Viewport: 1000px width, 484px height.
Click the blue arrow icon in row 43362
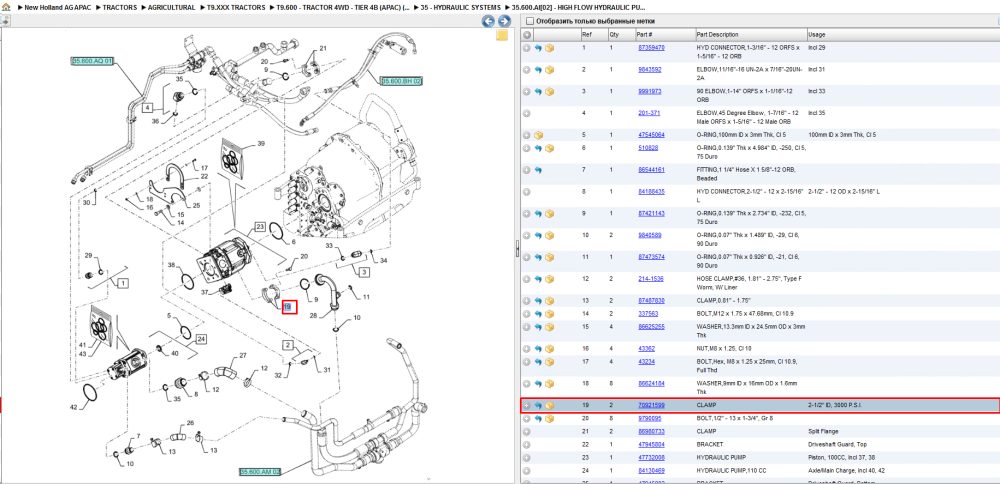[x=538, y=349]
